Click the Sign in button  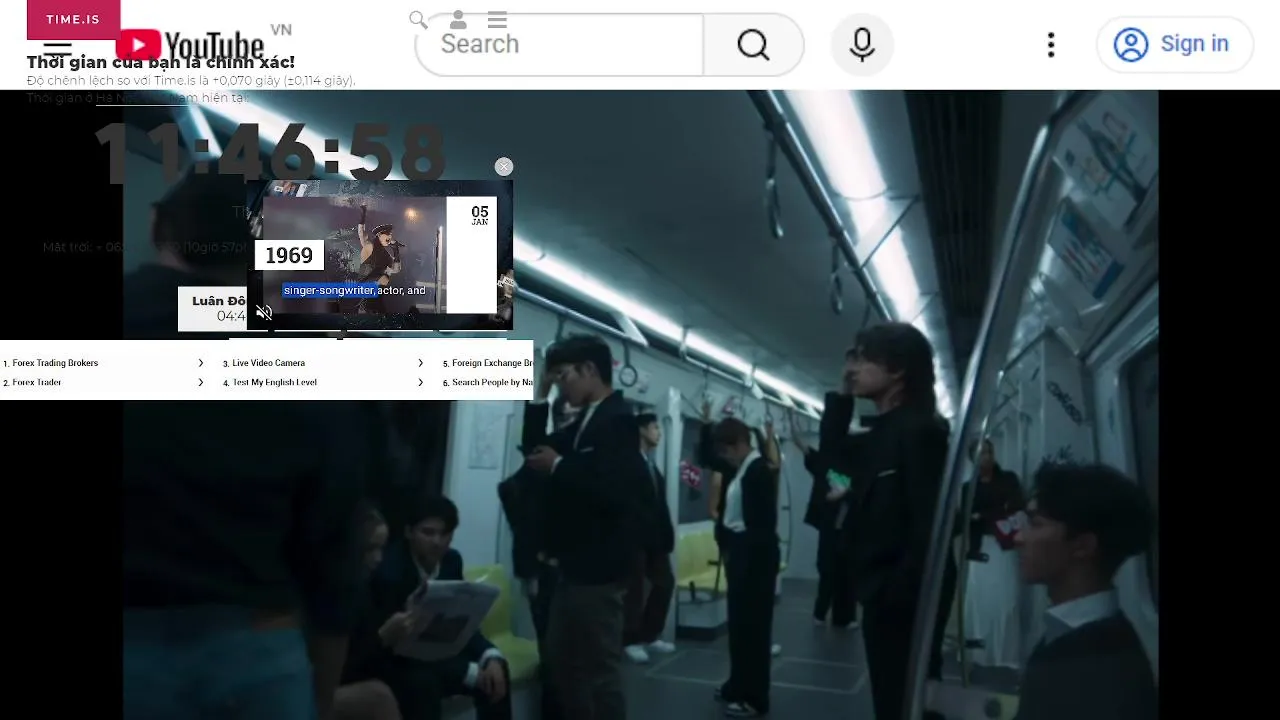coord(1174,44)
